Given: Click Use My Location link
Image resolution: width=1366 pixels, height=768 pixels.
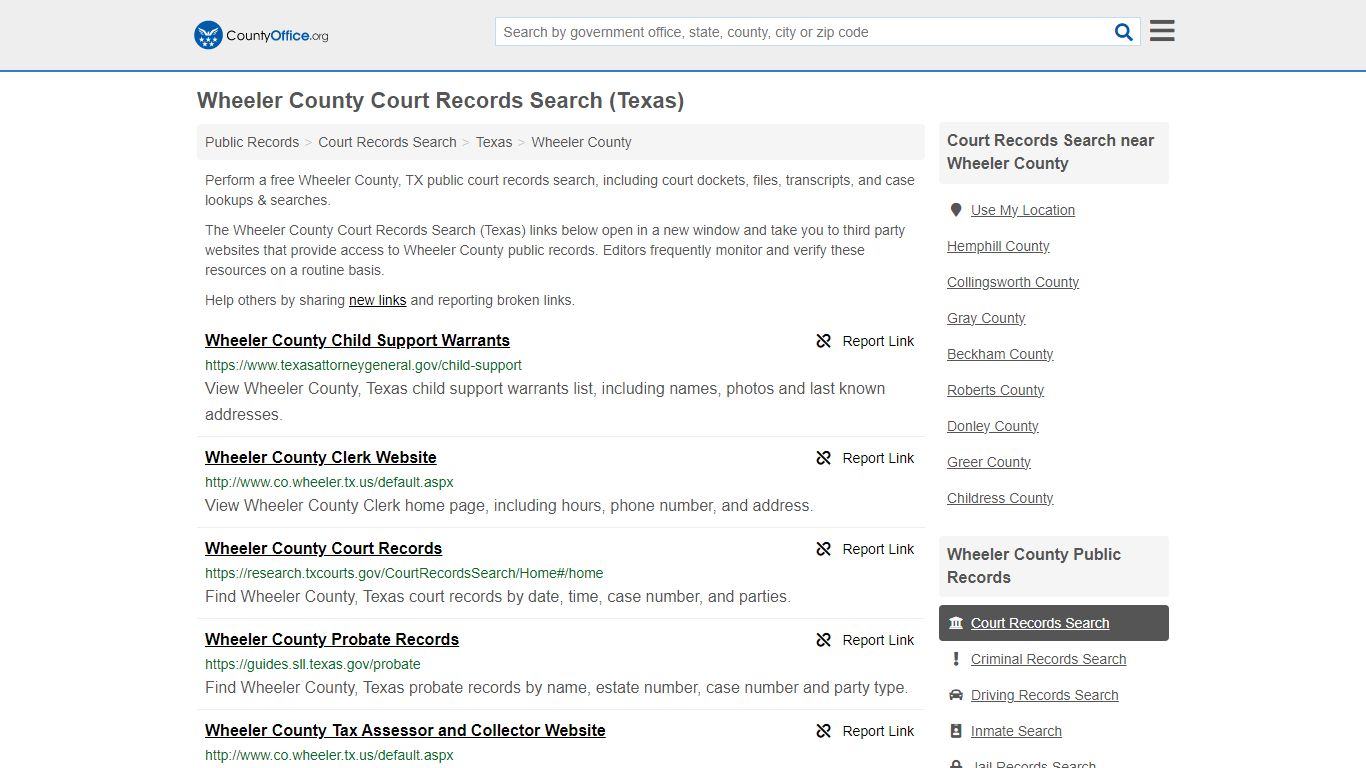Looking at the screenshot, I should (1023, 210).
